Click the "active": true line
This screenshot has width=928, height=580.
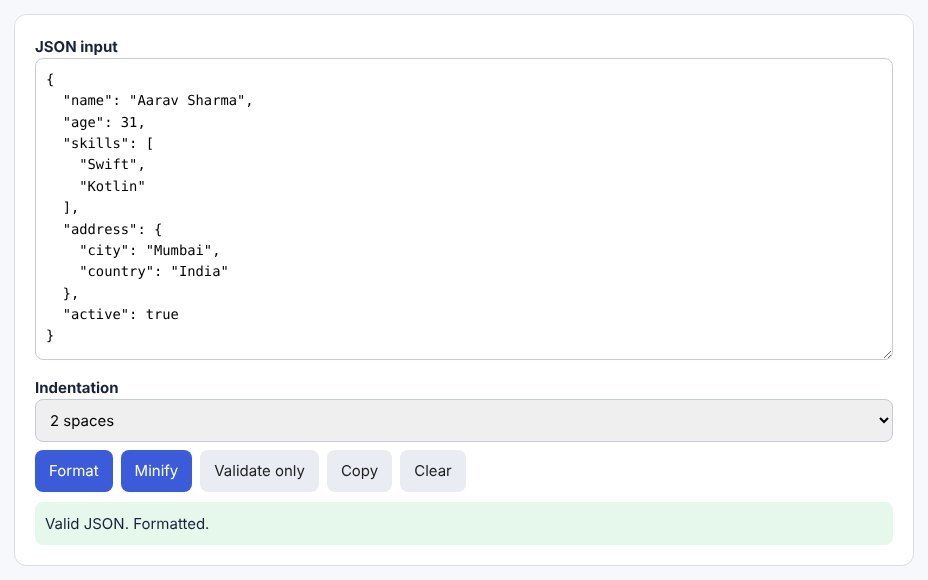(x=121, y=314)
